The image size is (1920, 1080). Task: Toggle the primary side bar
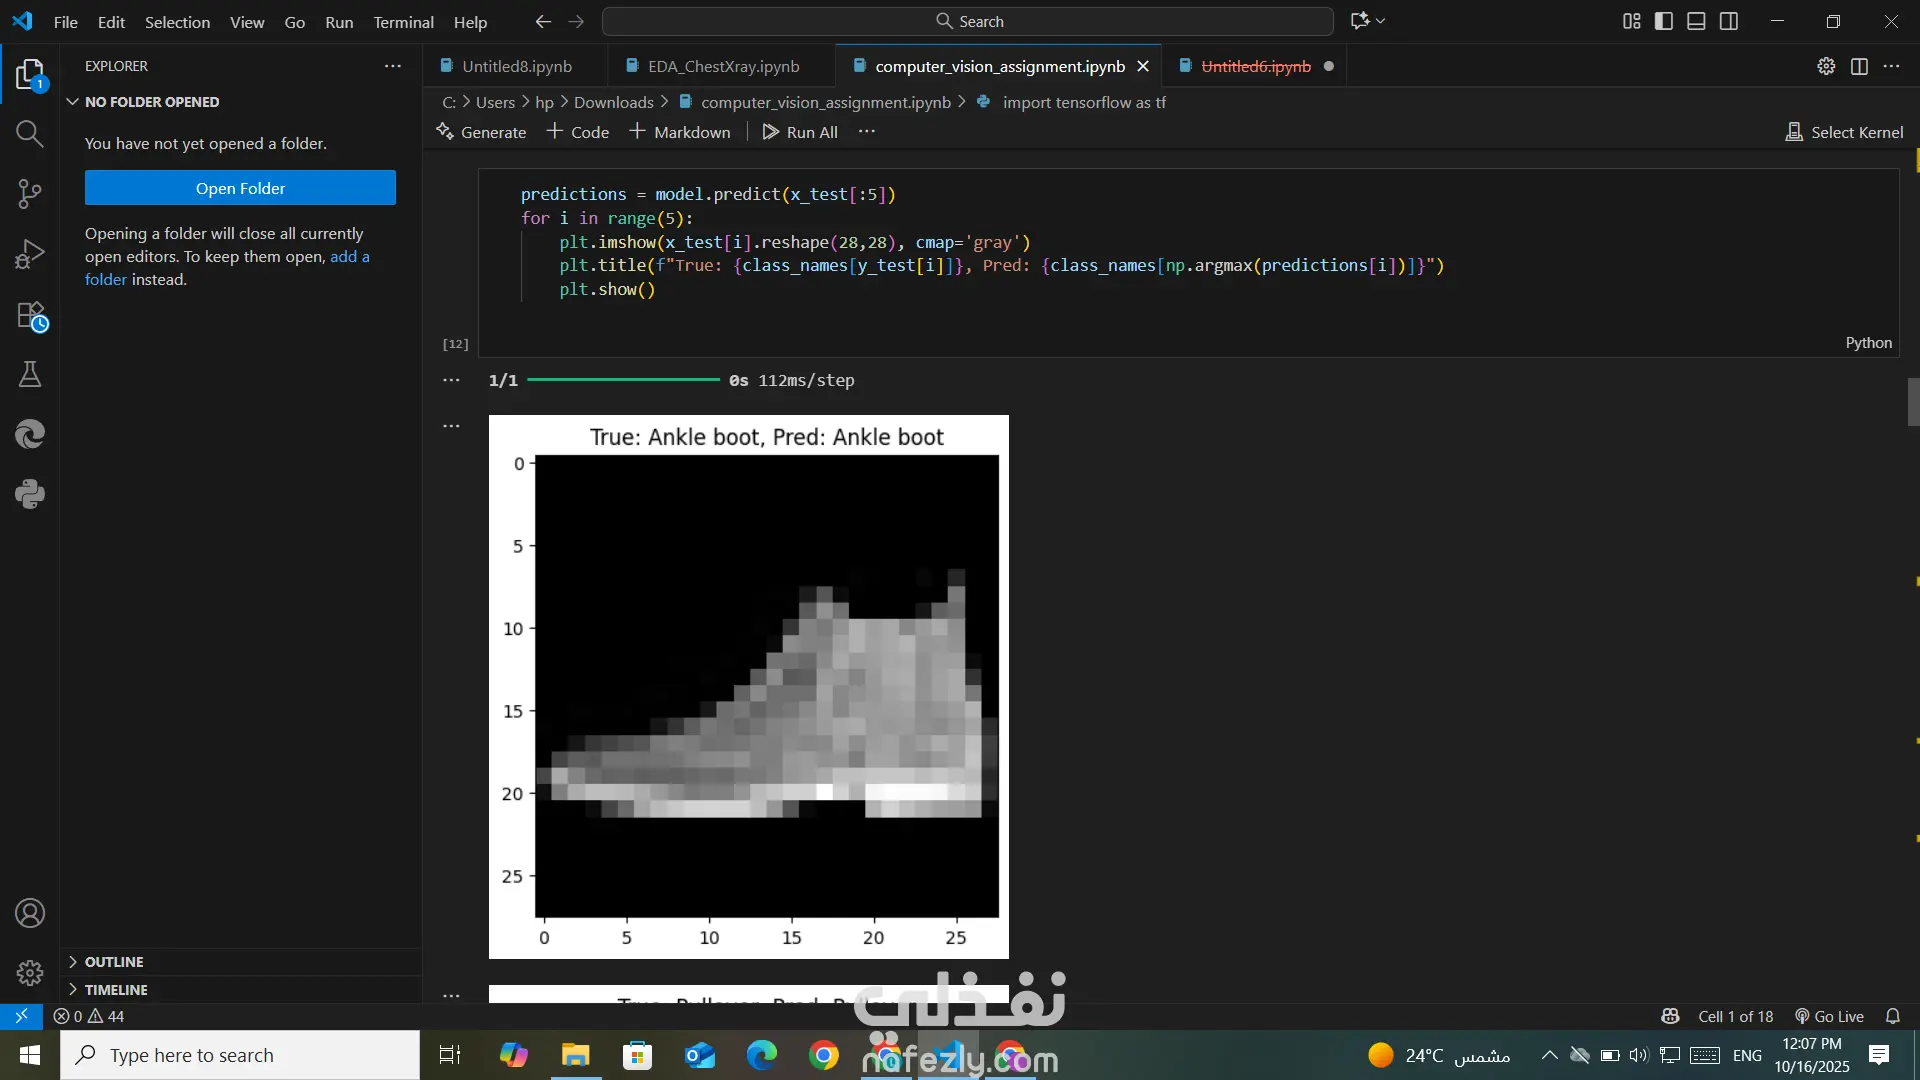(x=1664, y=21)
